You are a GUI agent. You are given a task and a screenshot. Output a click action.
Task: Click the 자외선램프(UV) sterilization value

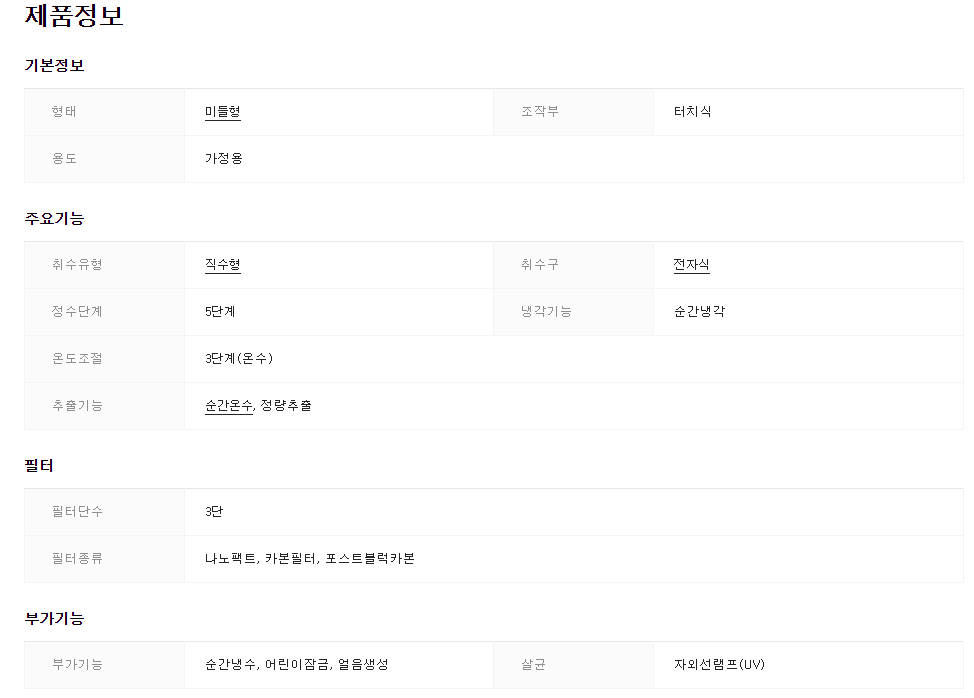click(x=719, y=665)
